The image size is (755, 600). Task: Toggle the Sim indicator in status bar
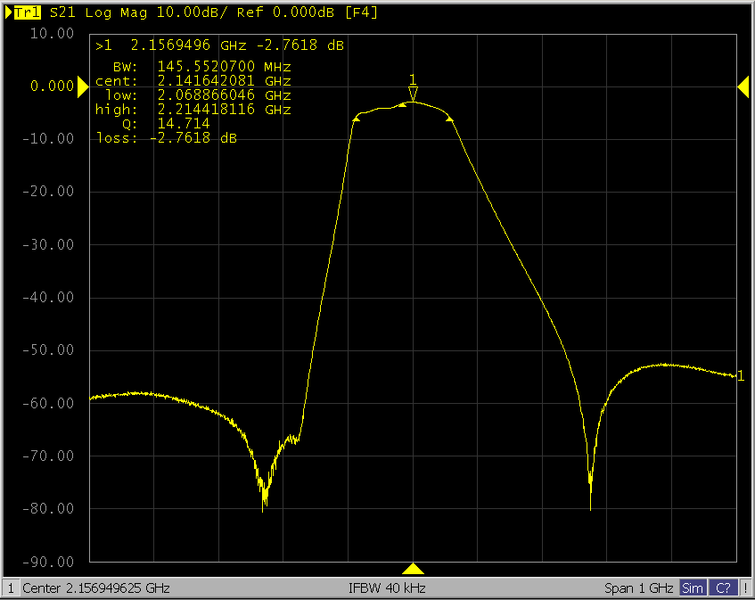[692, 588]
